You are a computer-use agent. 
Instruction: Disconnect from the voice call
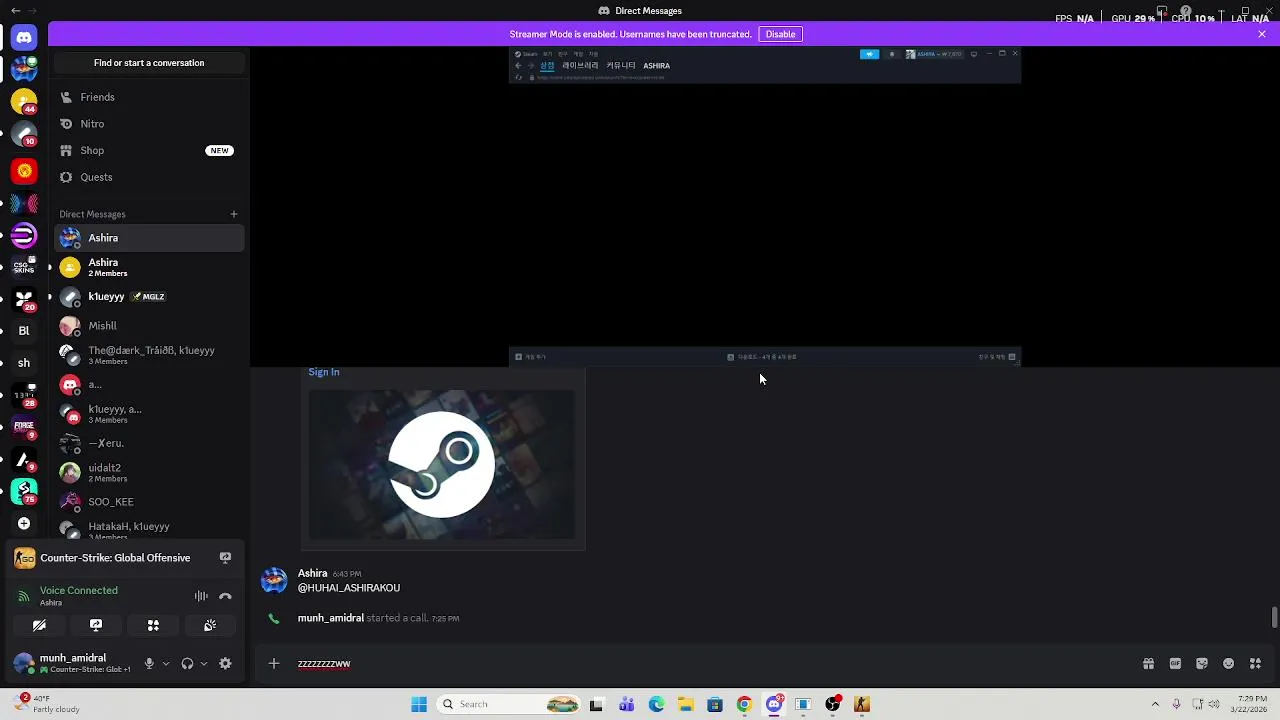[x=225, y=596]
